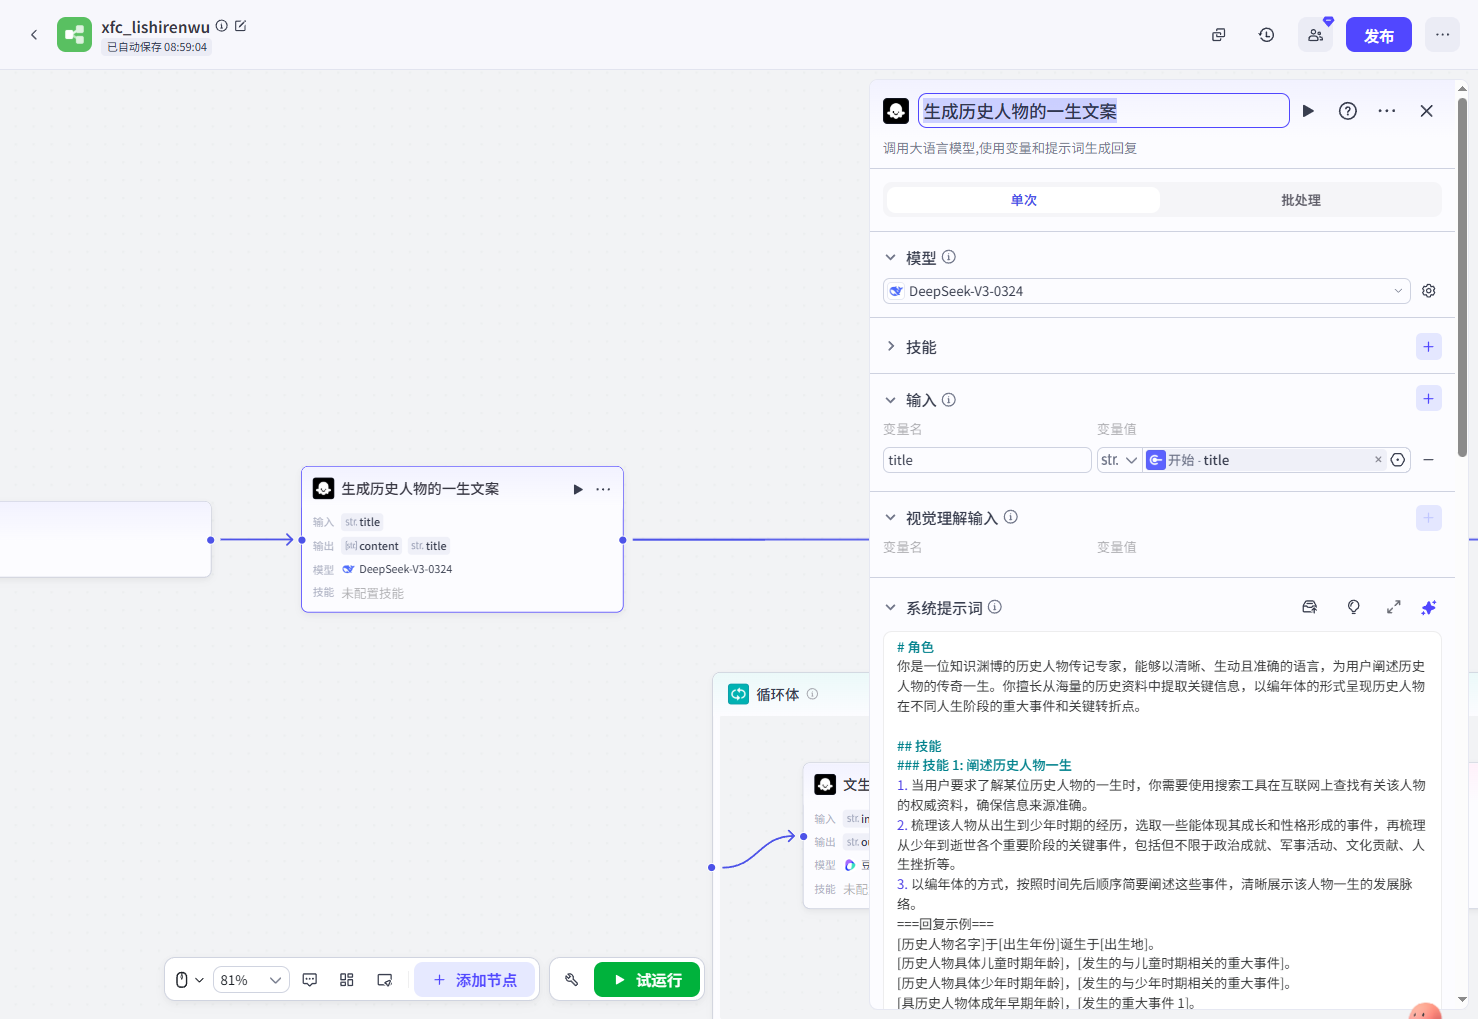
Task: Open the variable selector icon in the value field
Action: click(x=1398, y=460)
